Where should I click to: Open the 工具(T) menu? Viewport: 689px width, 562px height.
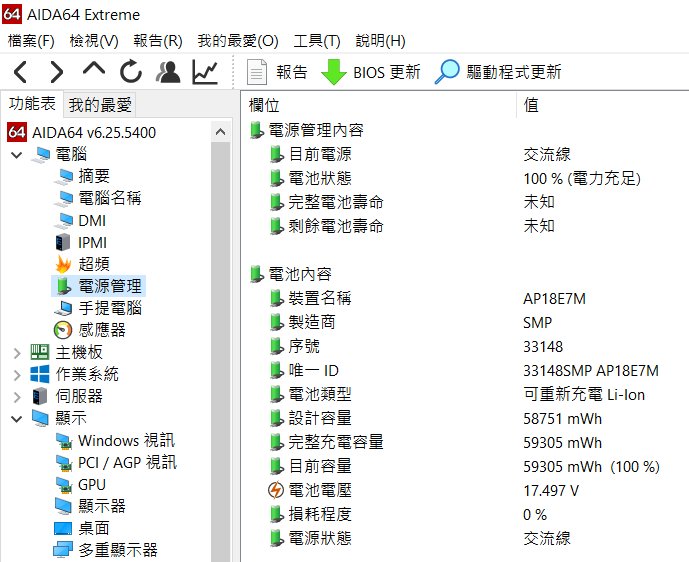[317, 41]
